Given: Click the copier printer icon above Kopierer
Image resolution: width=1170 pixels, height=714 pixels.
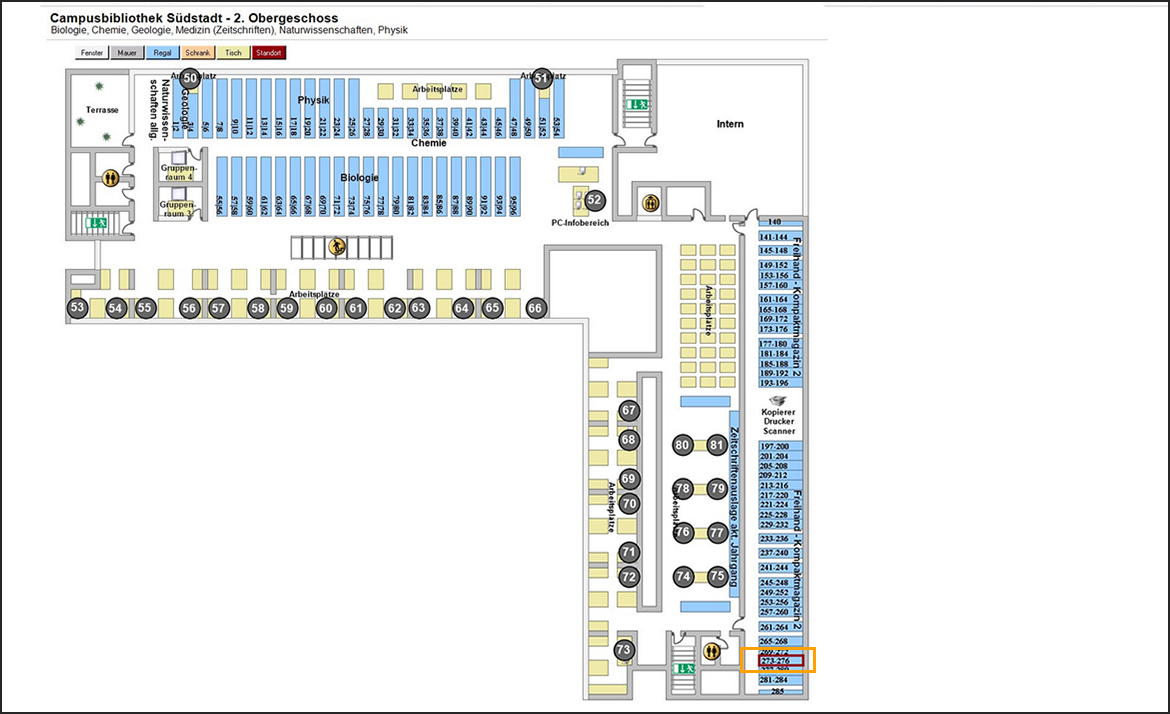Looking at the screenshot, I should pos(778,401).
